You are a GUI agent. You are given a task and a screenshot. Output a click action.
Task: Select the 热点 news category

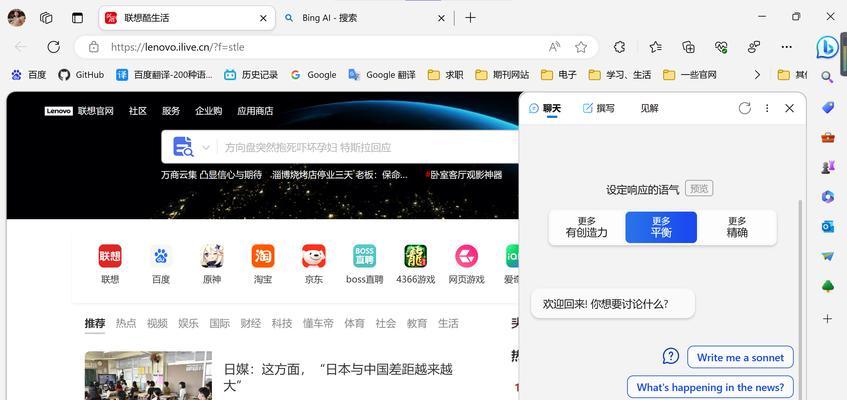126,323
